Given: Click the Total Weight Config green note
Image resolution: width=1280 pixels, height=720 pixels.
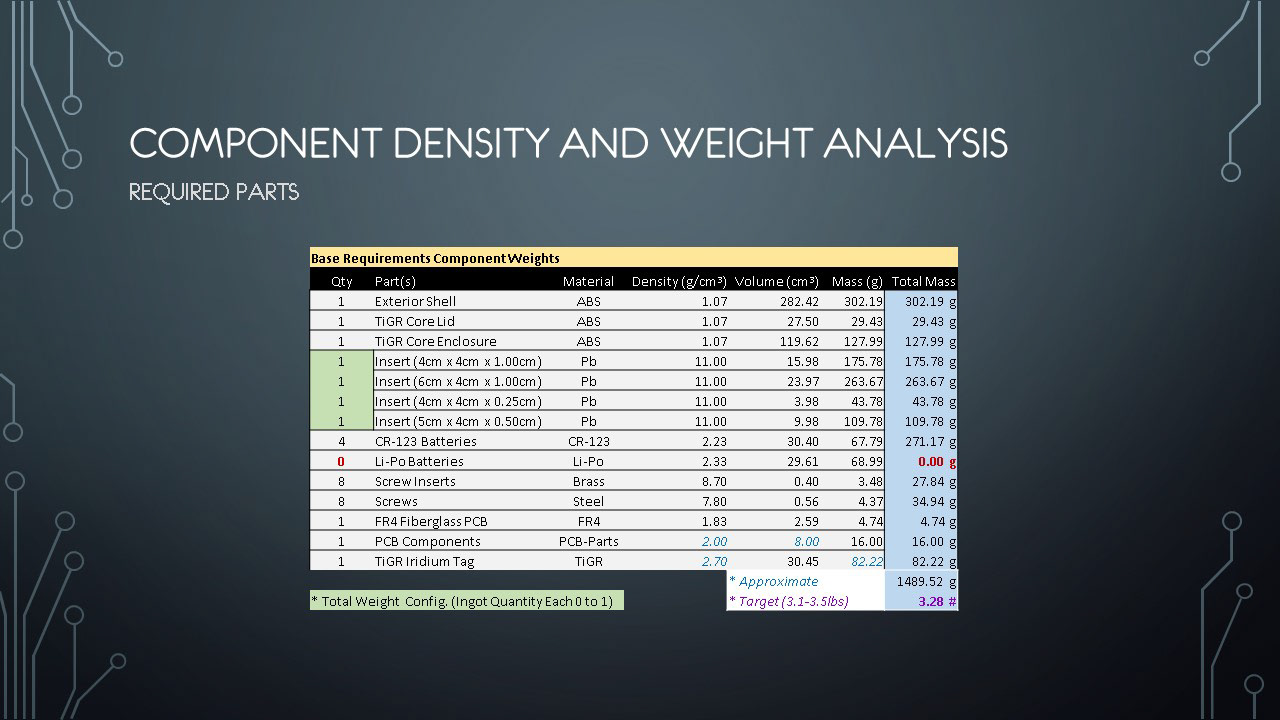Looking at the screenshot, I should point(466,601).
